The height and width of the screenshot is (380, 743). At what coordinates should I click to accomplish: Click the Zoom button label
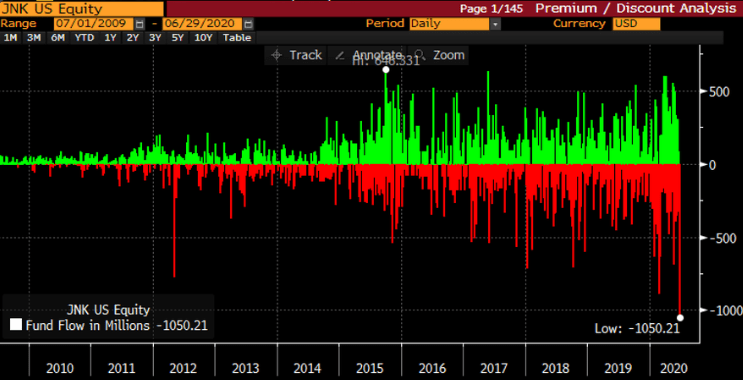(449, 55)
